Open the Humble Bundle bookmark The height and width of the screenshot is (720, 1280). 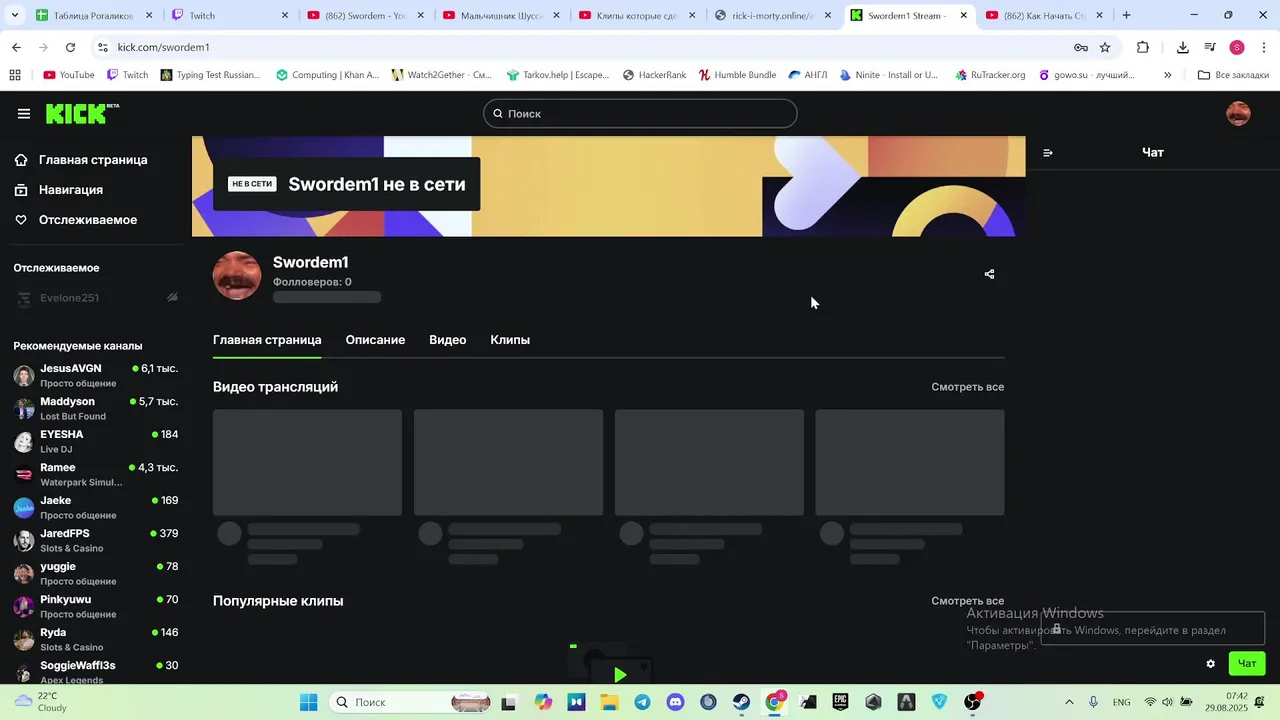(x=737, y=75)
